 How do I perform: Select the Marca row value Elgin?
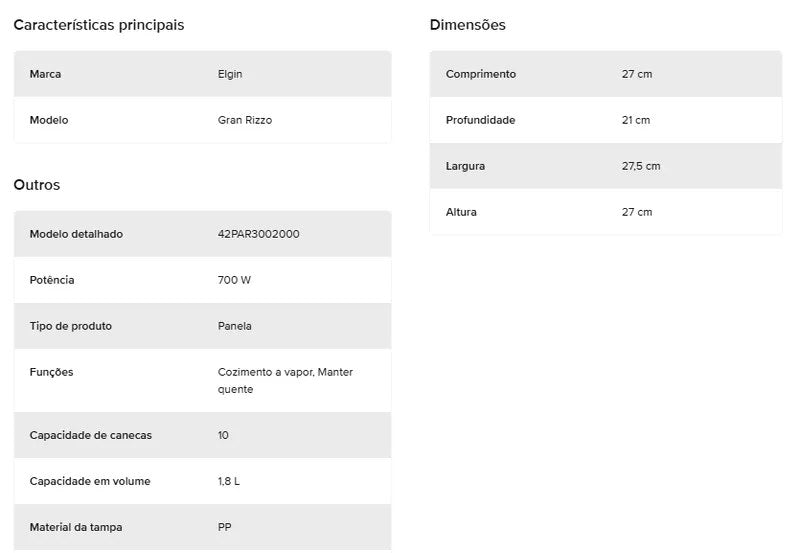coord(230,74)
